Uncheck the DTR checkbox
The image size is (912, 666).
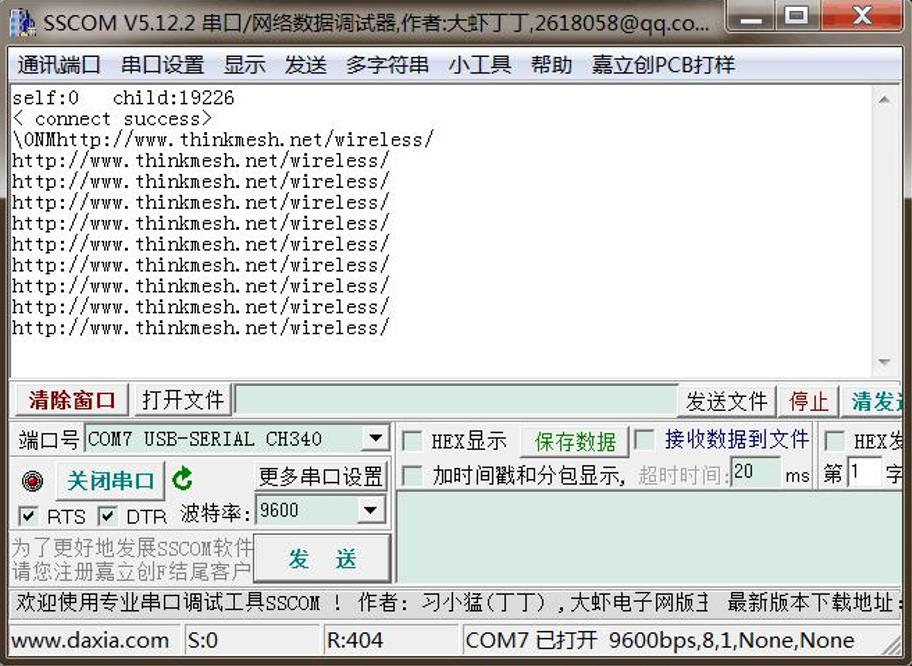point(107,516)
